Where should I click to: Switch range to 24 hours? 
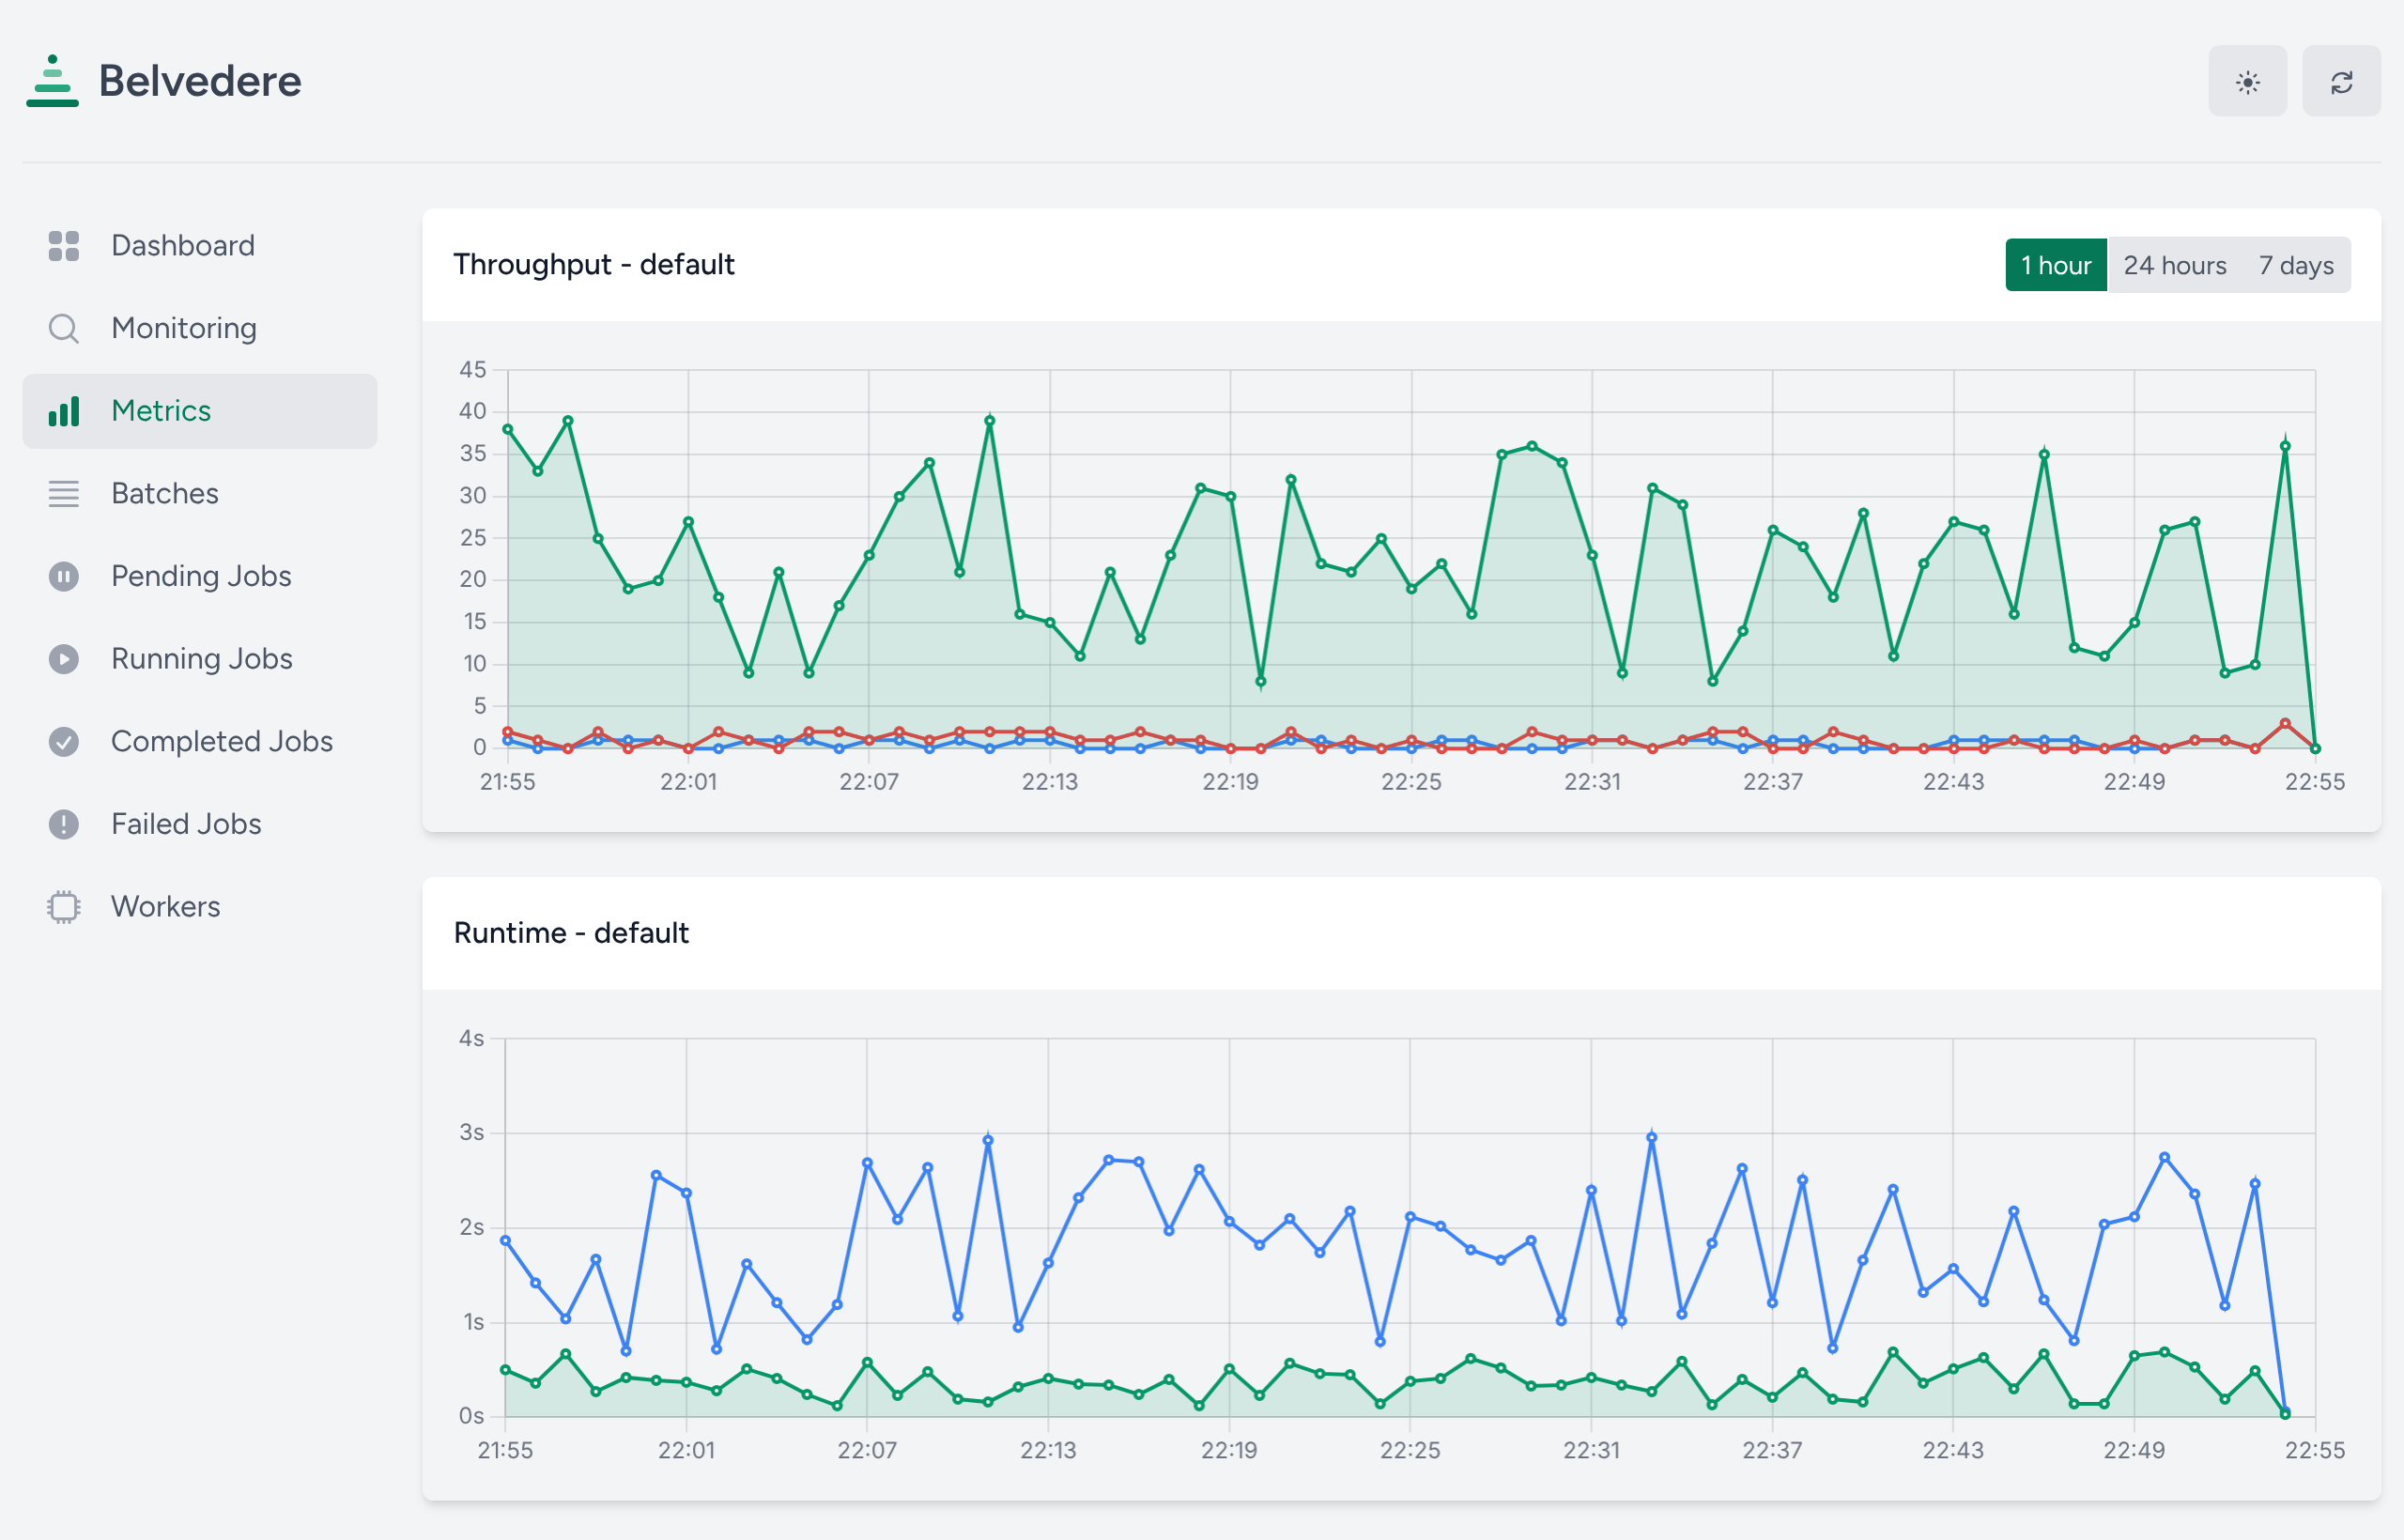click(2175, 265)
